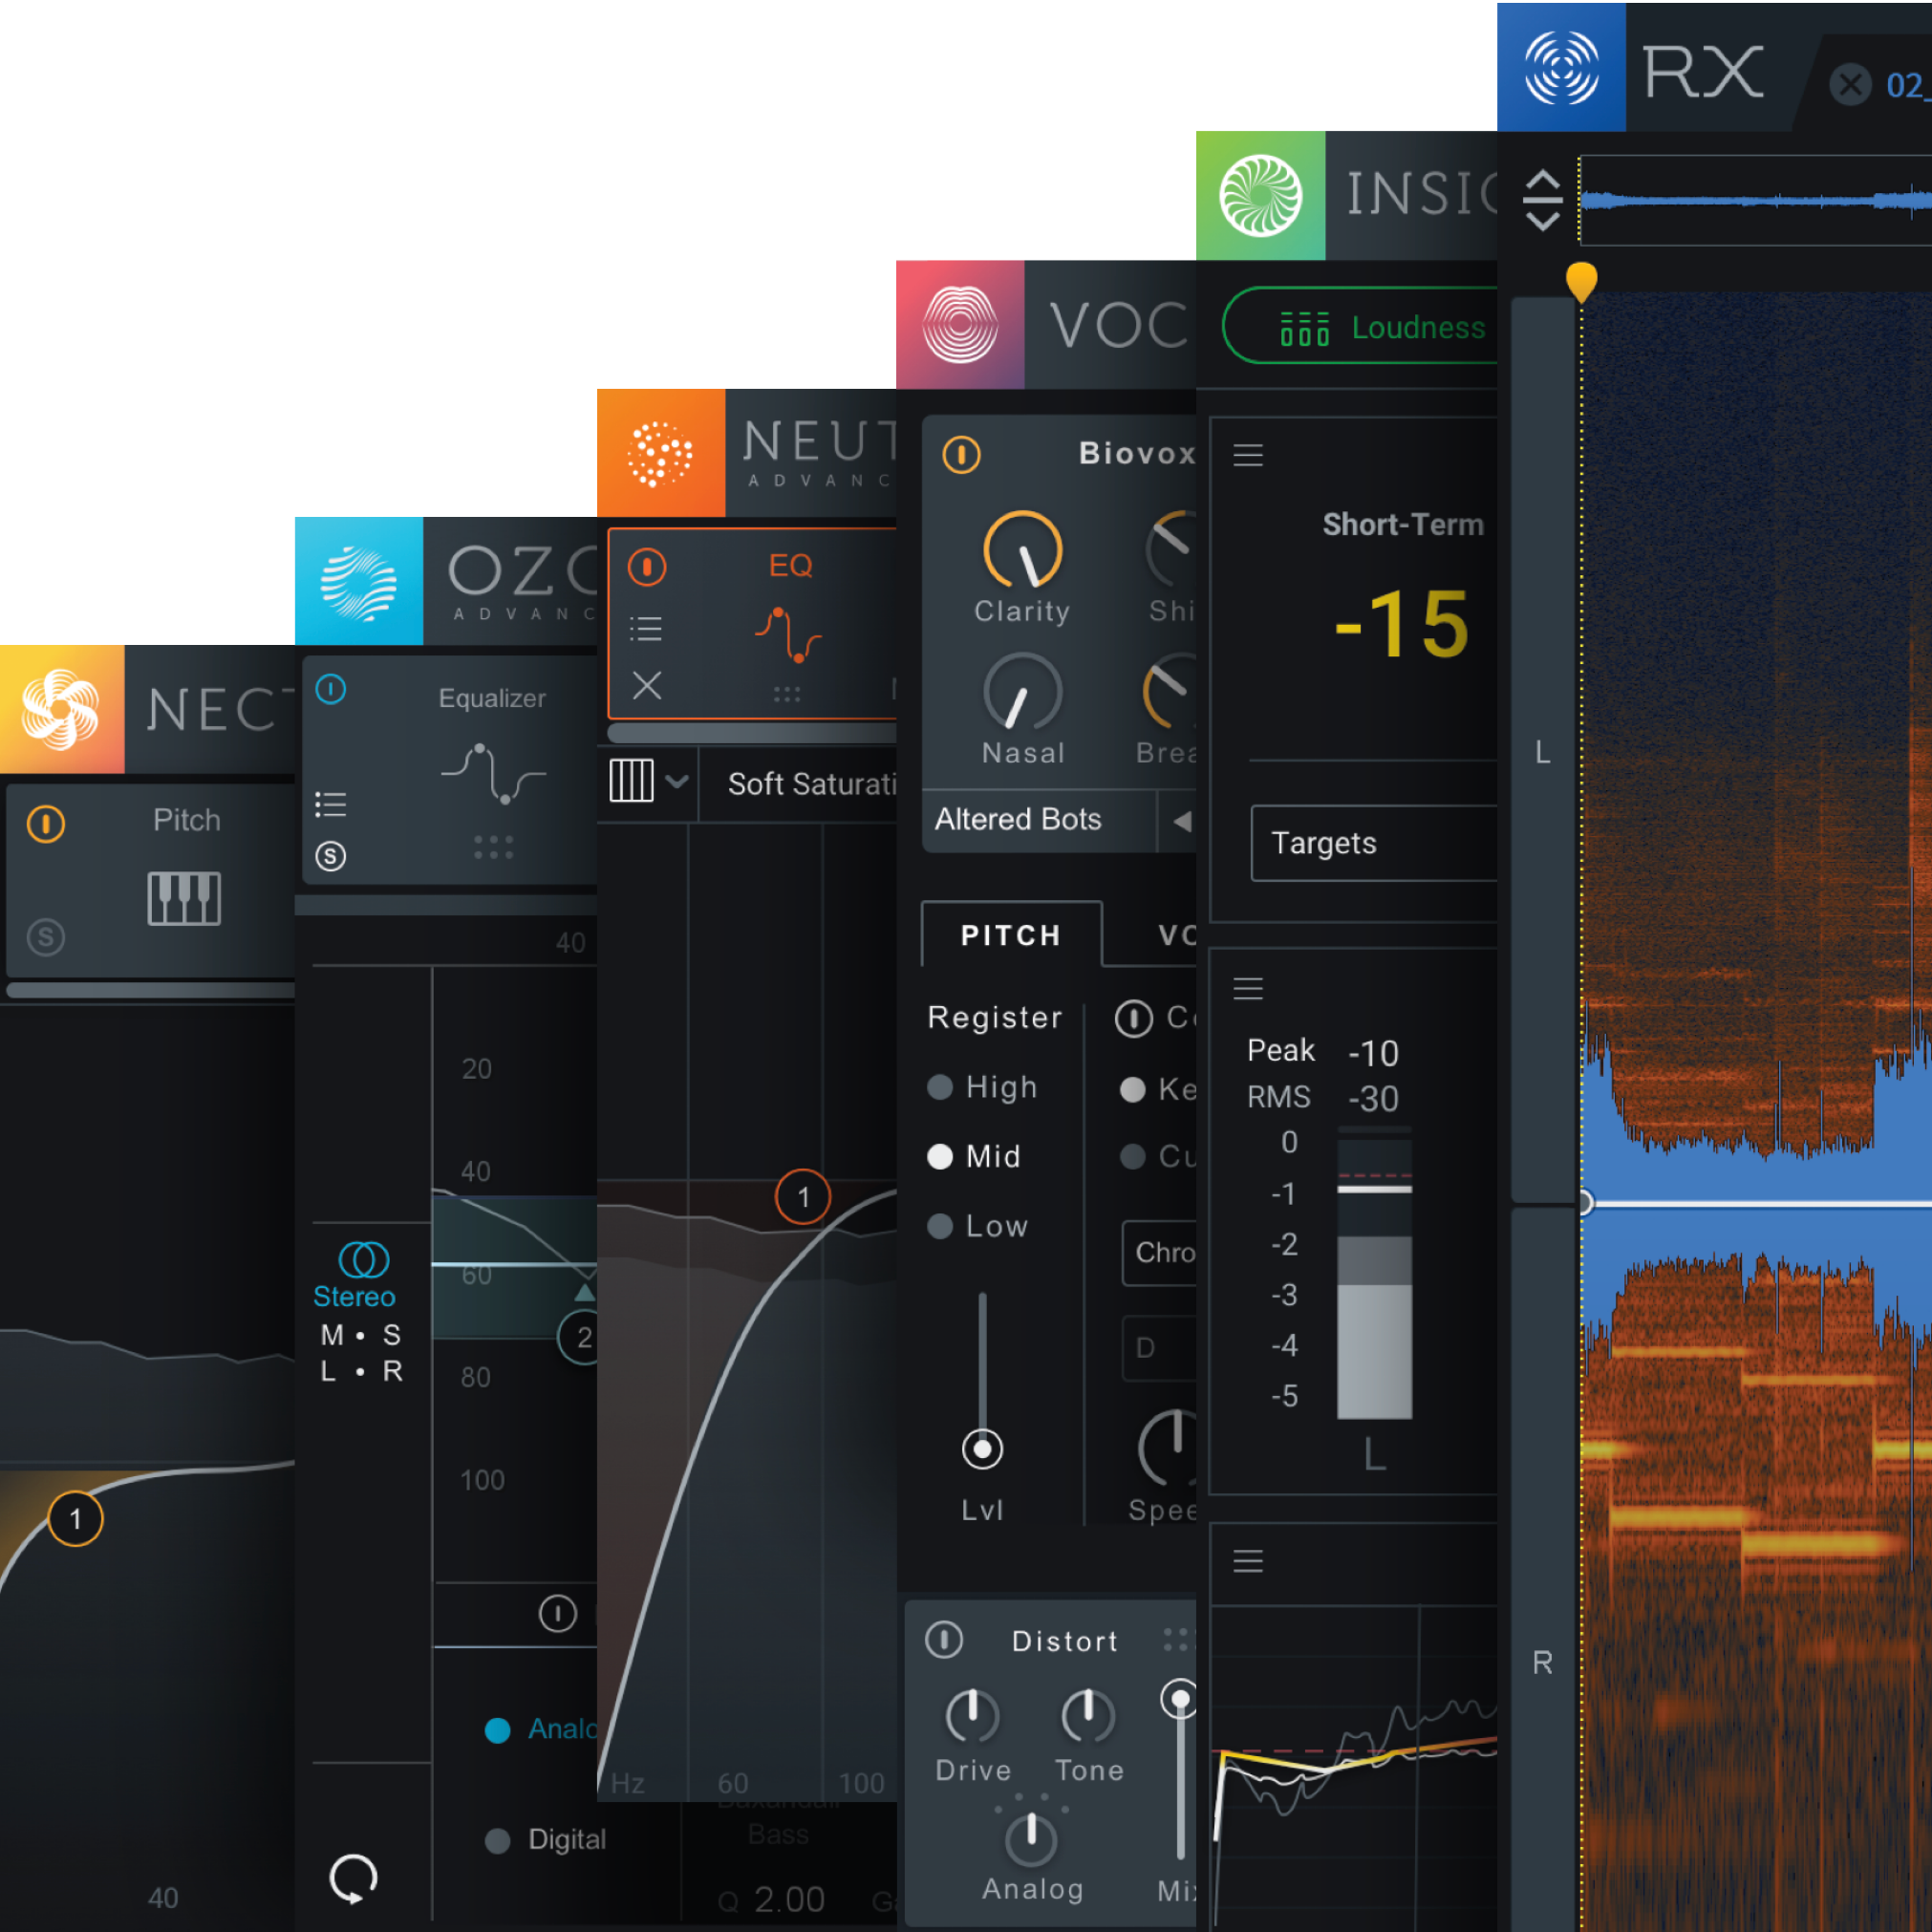1932x1932 pixels.
Task: Click the Insight green swirl logo
Action: click(1260, 195)
